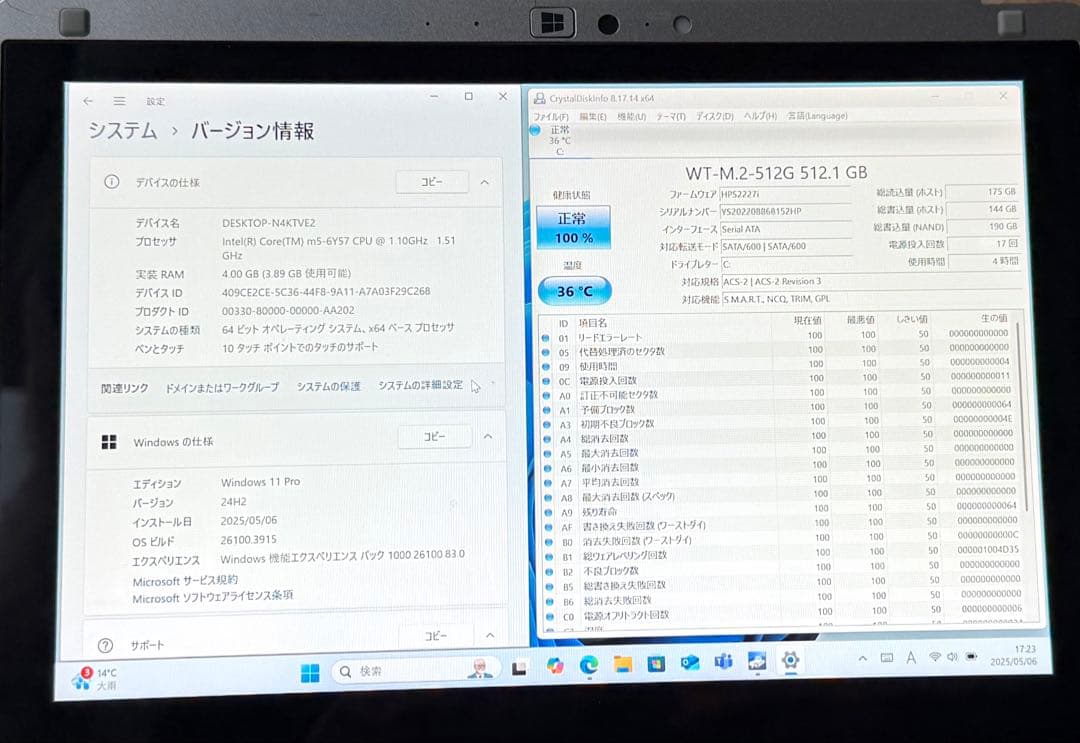Image resolution: width=1080 pixels, height=743 pixels.
Task: Open Outlook from the taskbar
Action: (x=688, y=662)
